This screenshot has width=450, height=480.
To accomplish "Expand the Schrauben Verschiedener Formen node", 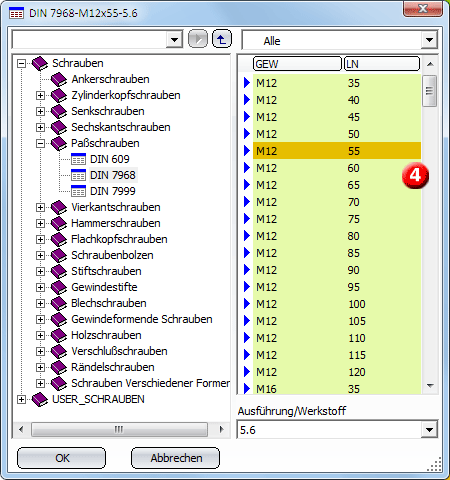I will click(40, 383).
